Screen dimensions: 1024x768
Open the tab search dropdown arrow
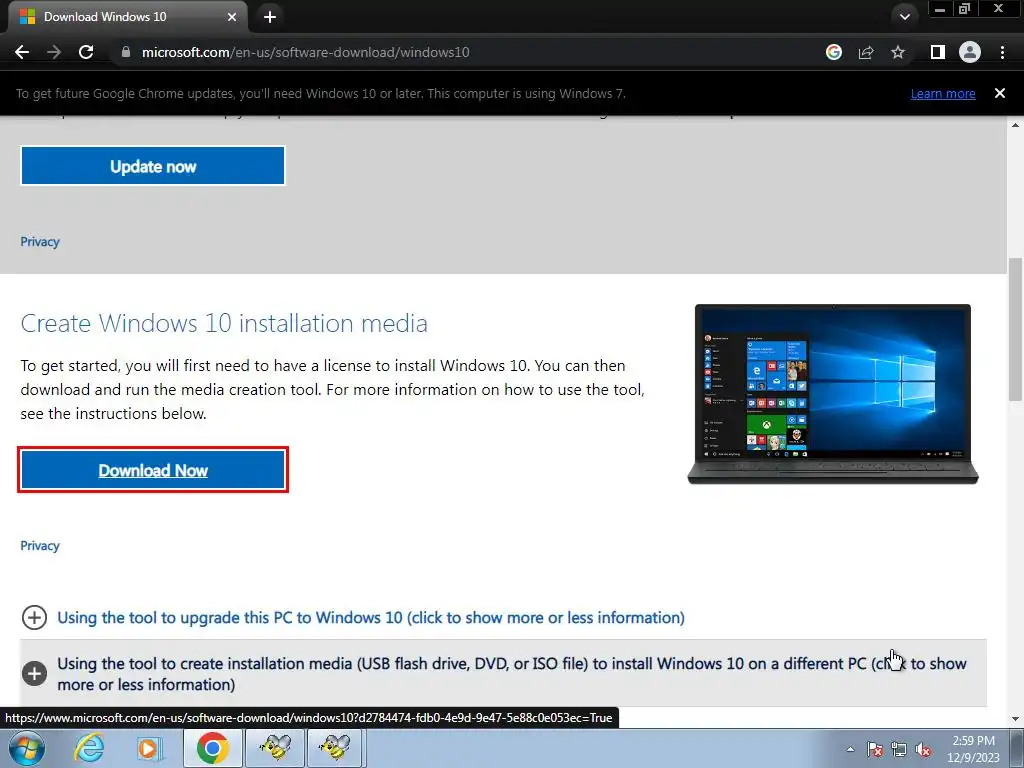click(x=904, y=17)
